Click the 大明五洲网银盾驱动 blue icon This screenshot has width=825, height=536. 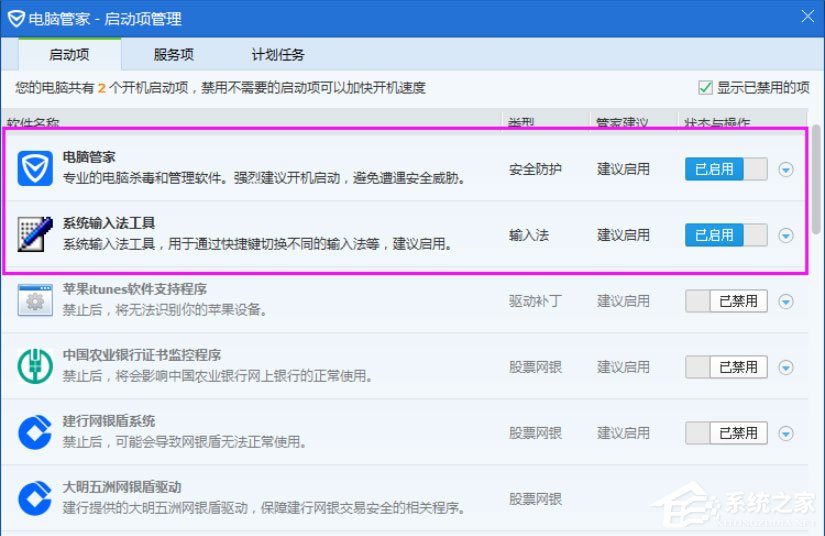(x=35, y=498)
